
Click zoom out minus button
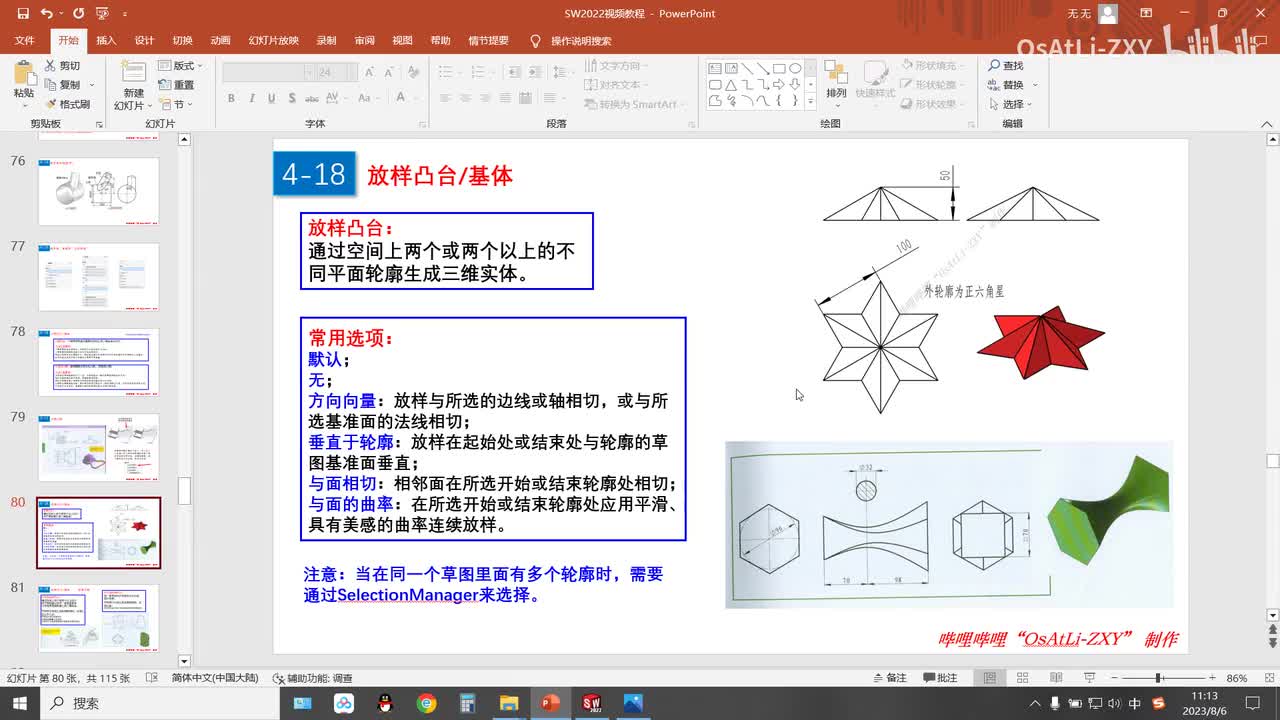pos(1114,678)
